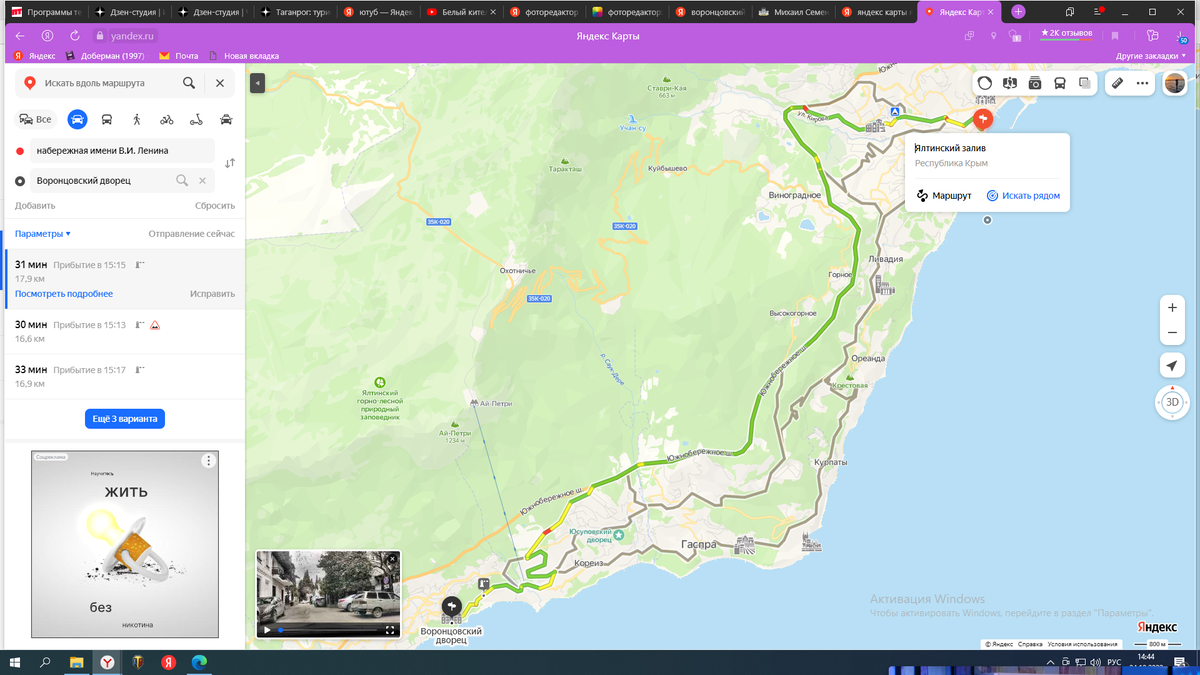
Task: Clear the Воронцовский дворец destination field
Action: (202, 181)
